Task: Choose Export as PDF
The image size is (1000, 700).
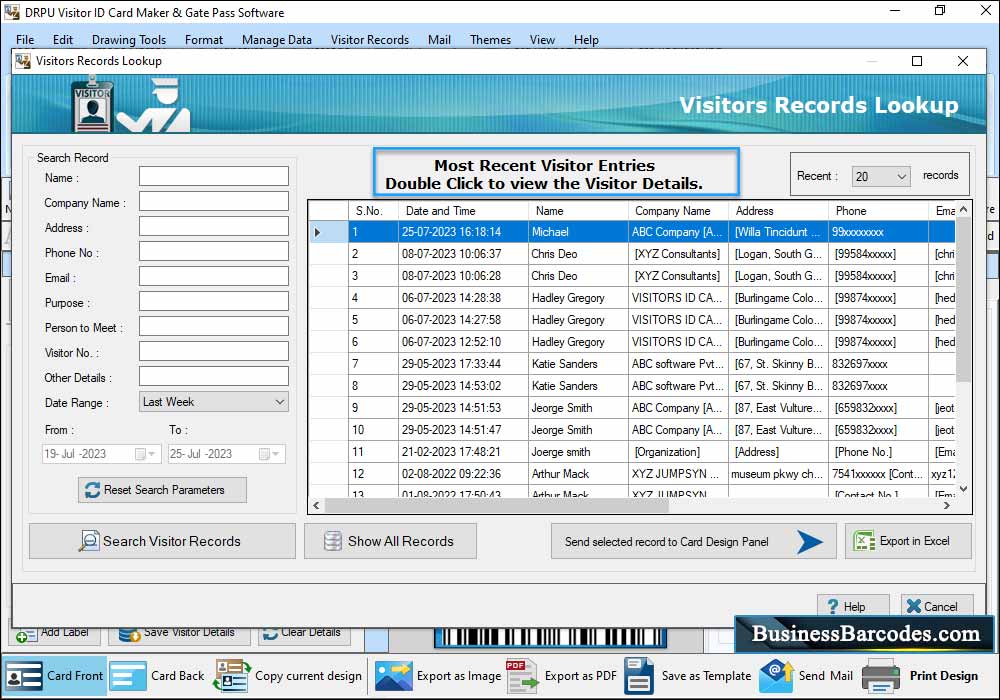Action: click(561, 676)
